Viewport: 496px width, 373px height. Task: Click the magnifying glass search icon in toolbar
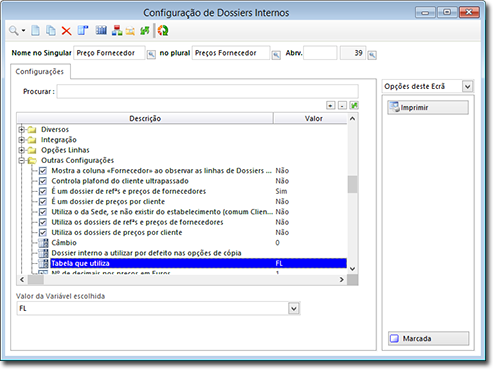pos(14,31)
